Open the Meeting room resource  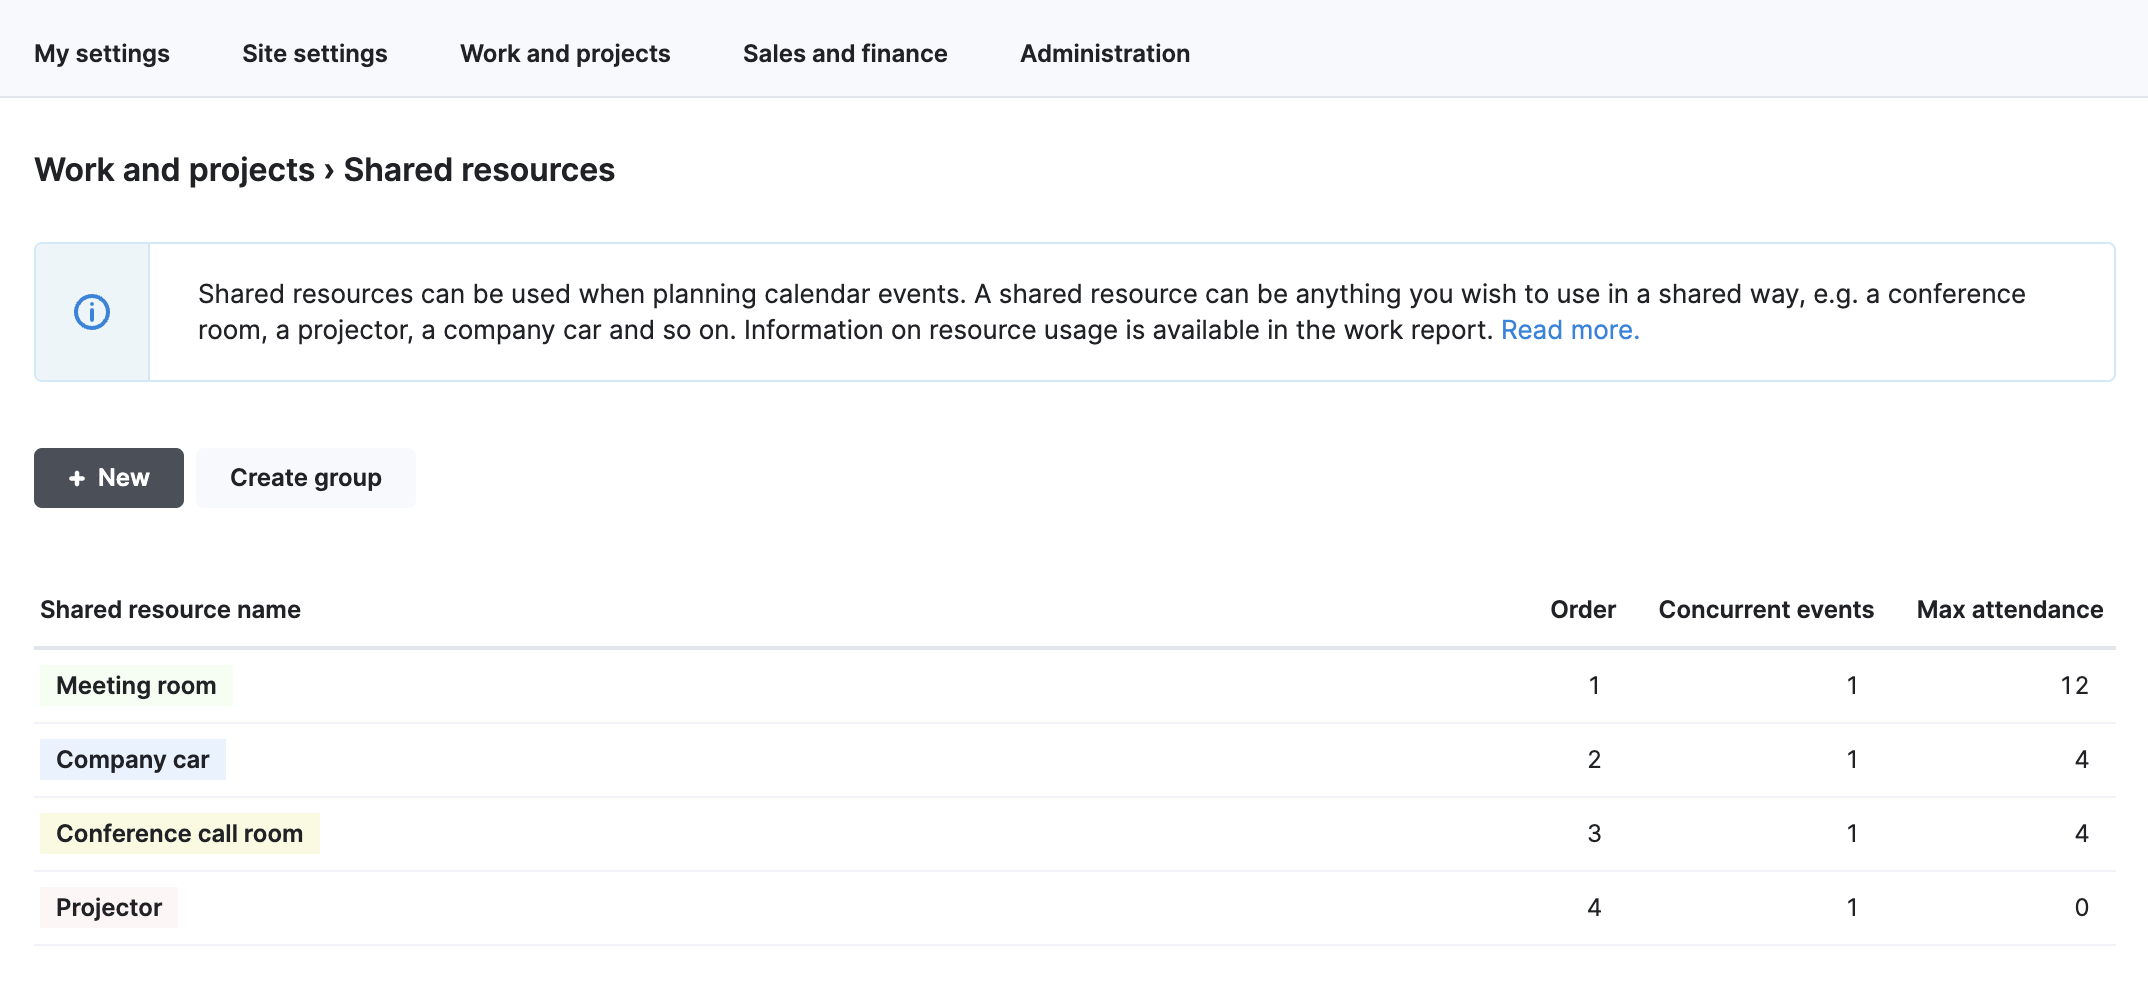pos(136,686)
